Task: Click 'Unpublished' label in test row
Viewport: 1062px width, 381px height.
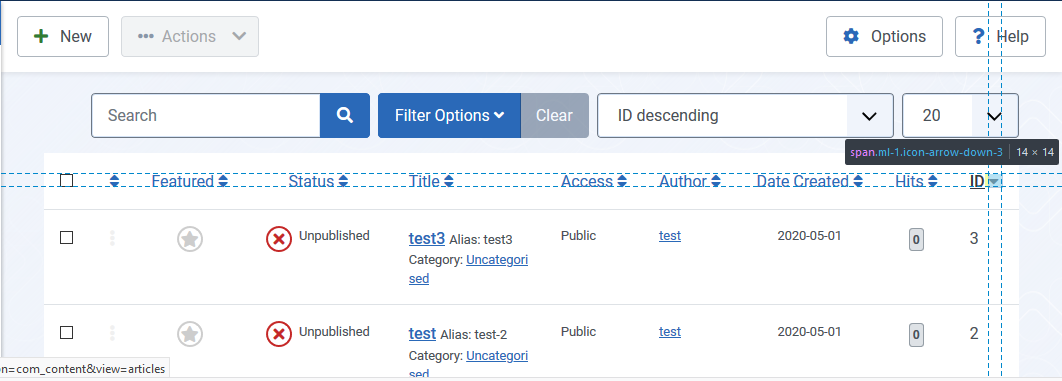Action: pos(334,332)
